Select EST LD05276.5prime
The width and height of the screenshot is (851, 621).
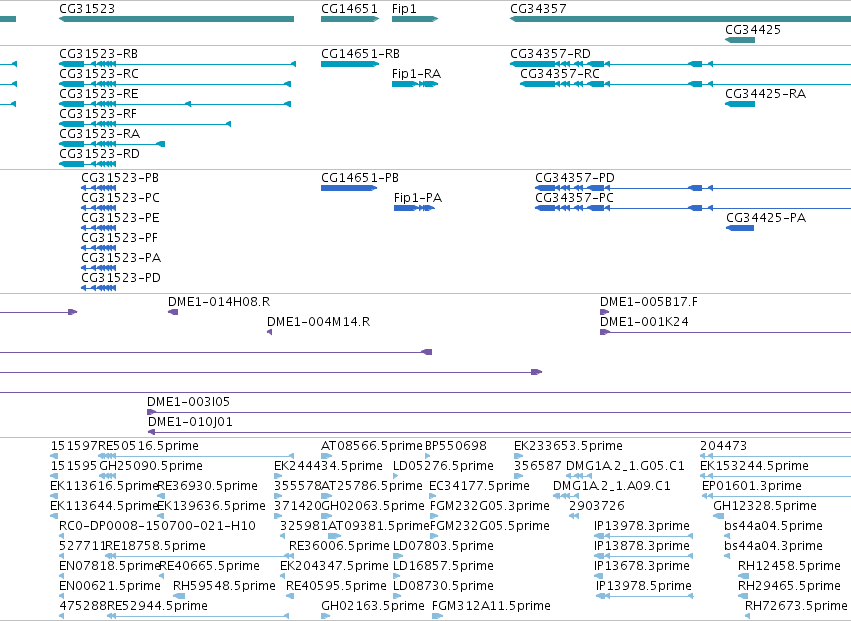click(x=443, y=466)
